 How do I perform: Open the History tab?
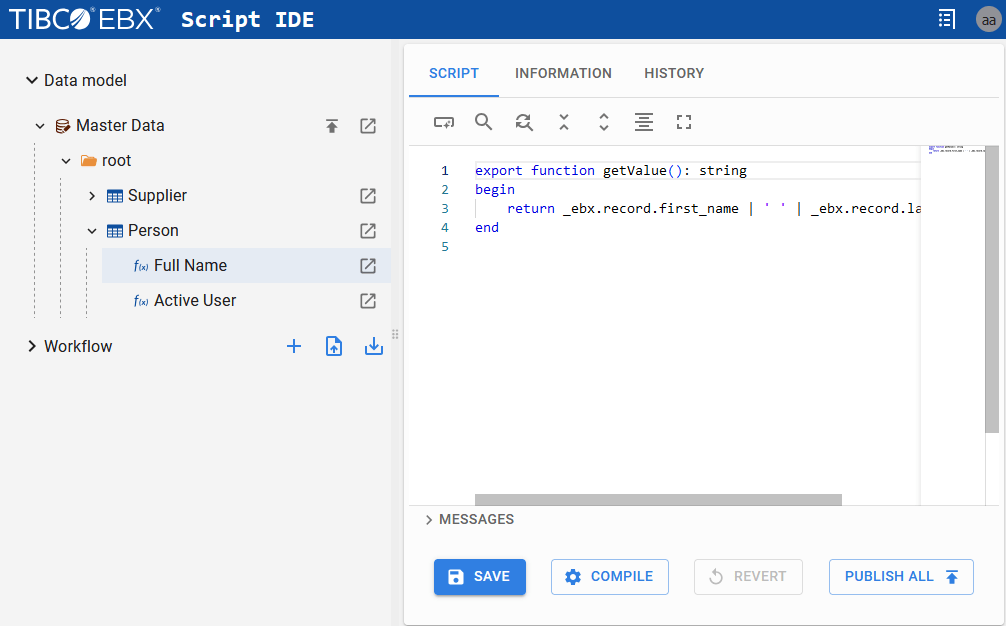click(x=674, y=73)
